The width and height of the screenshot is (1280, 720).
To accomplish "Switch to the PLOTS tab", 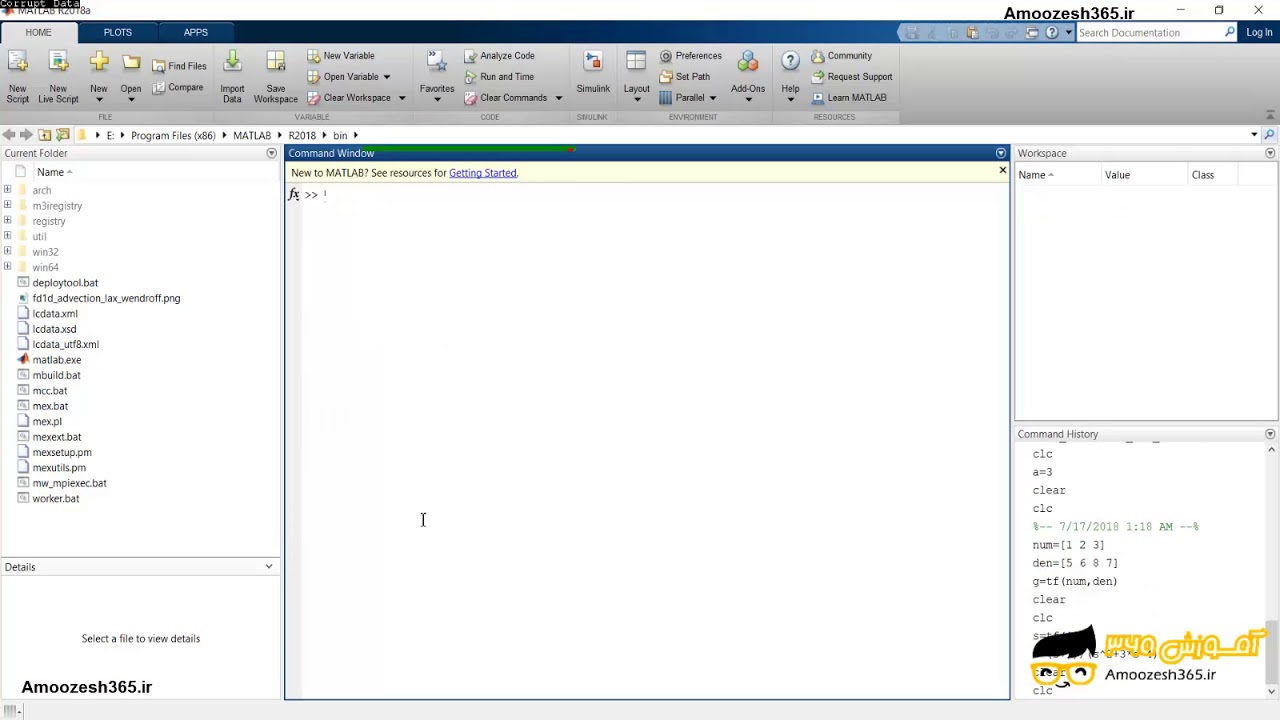I will tap(117, 32).
